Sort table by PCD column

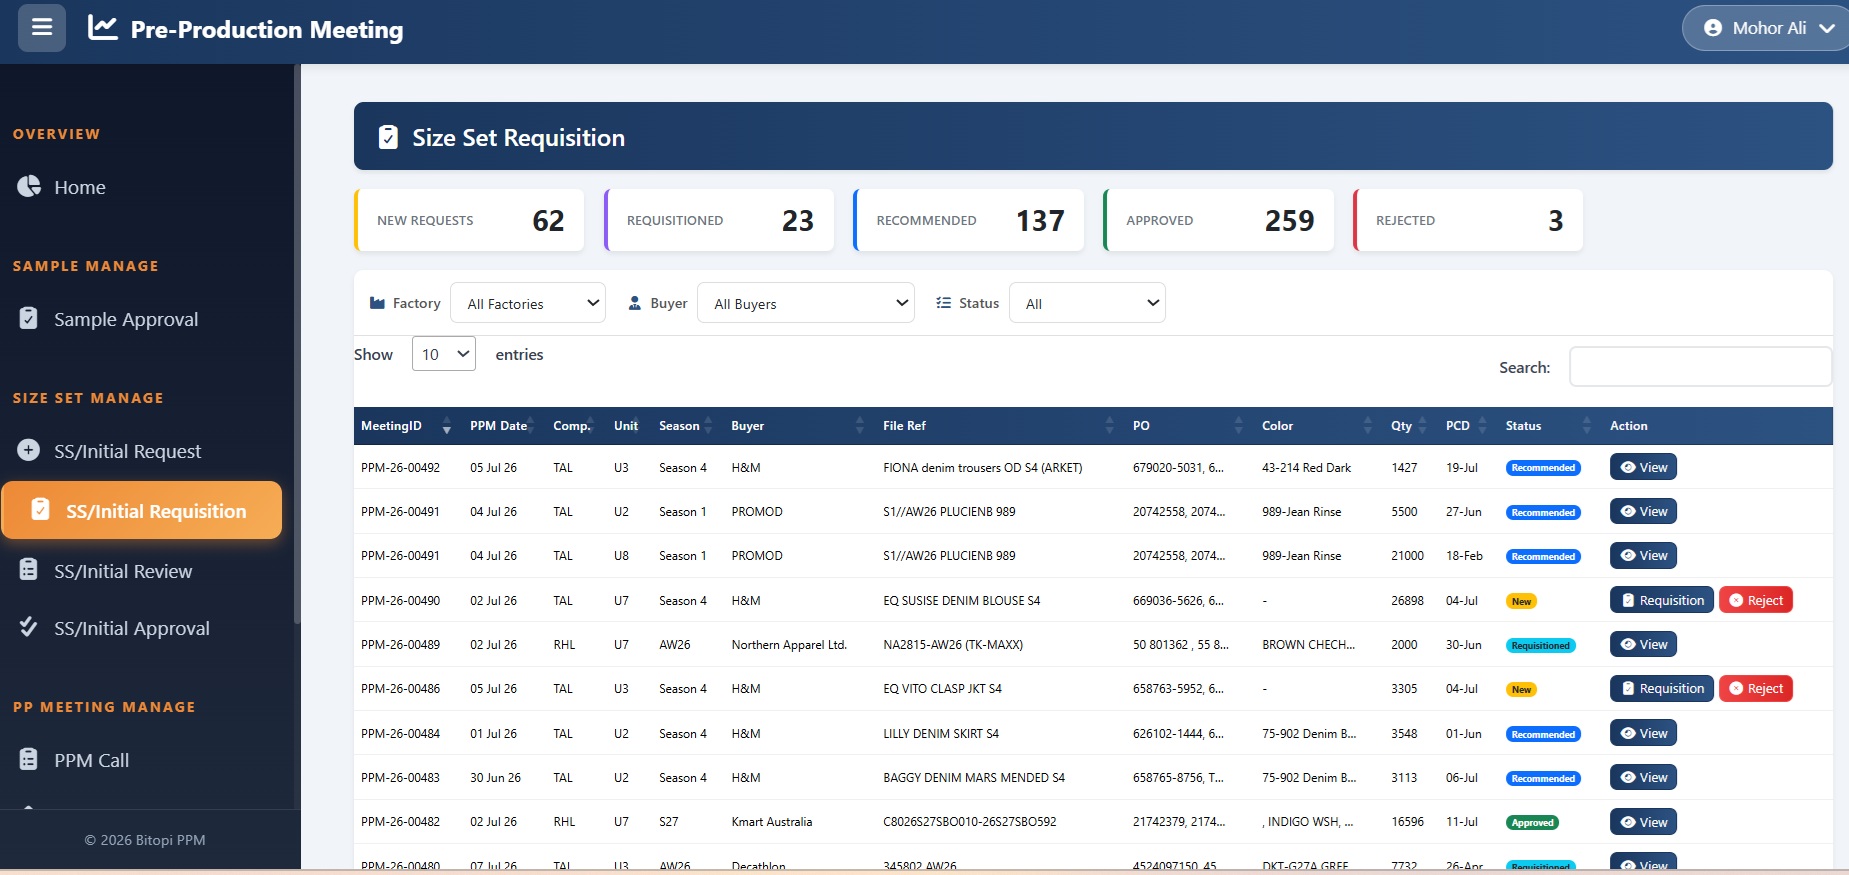pyautogui.click(x=1467, y=426)
